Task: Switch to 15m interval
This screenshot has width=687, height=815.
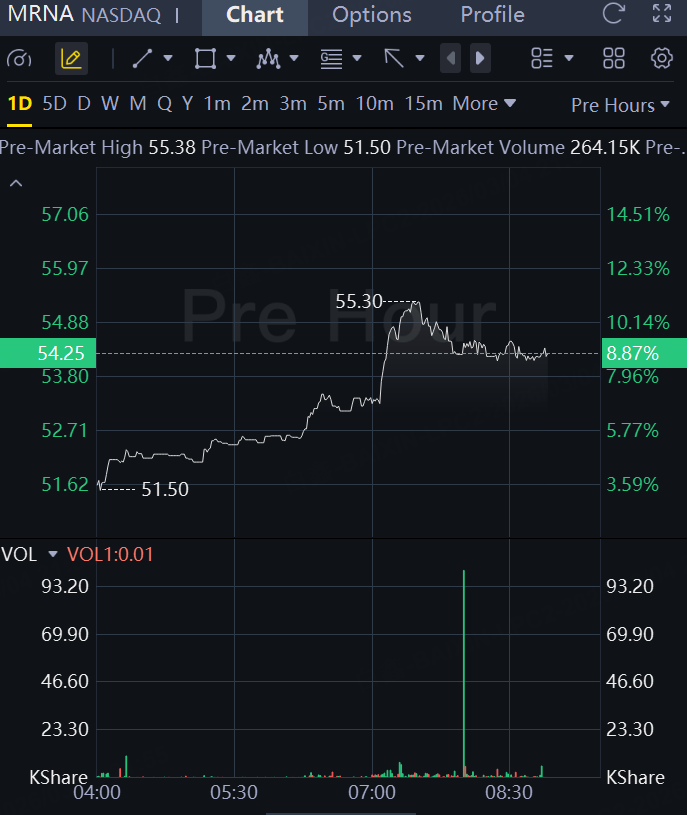Action: coord(424,104)
